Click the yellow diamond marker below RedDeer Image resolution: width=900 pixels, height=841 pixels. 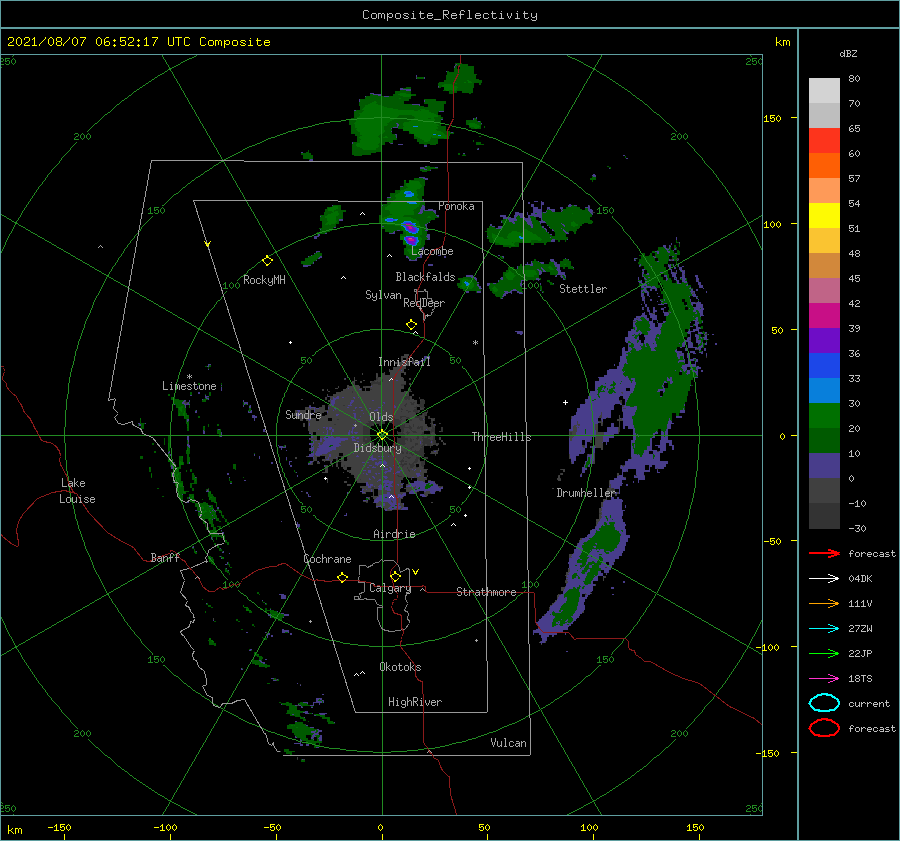pos(411,325)
